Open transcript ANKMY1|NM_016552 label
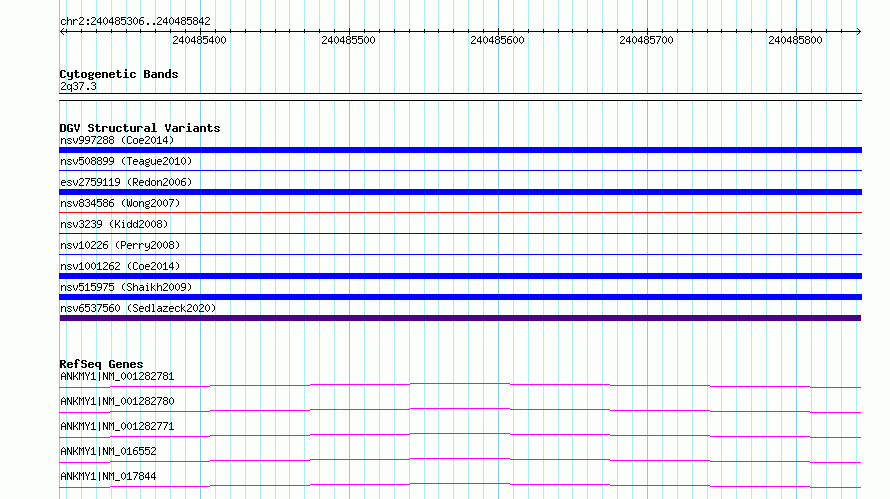890x499 pixels. click(108, 451)
